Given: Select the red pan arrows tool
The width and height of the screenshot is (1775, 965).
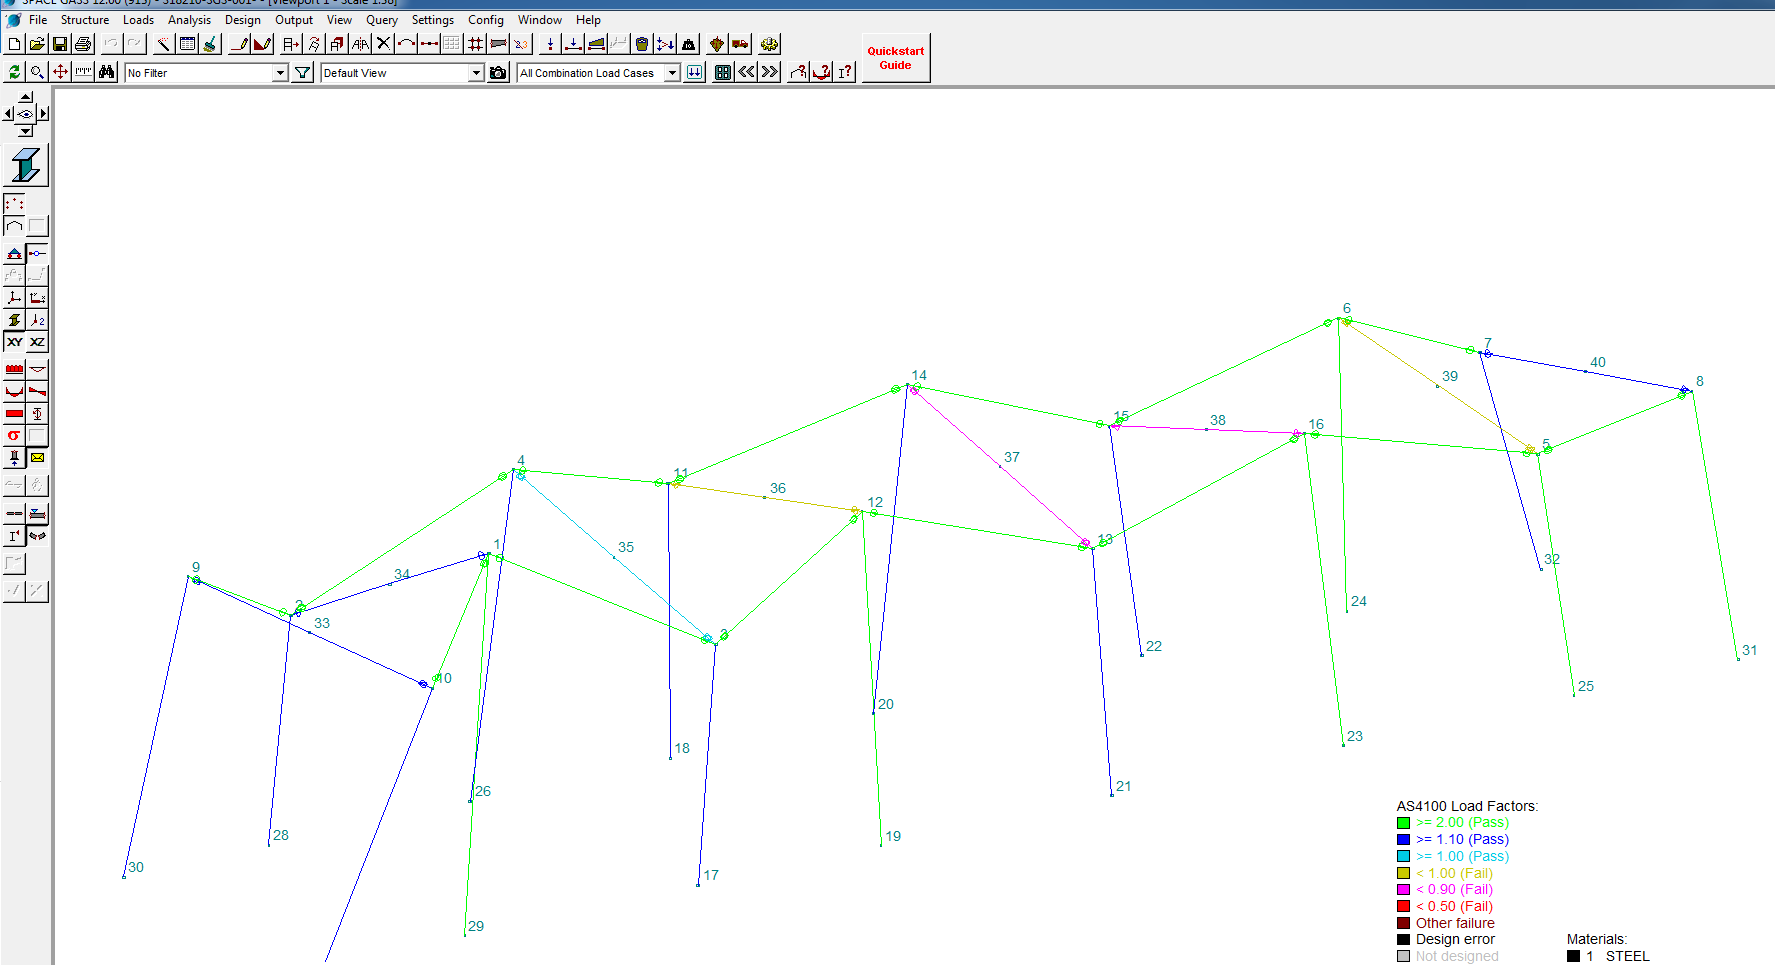Looking at the screenshot, I should tap(60, 72).
